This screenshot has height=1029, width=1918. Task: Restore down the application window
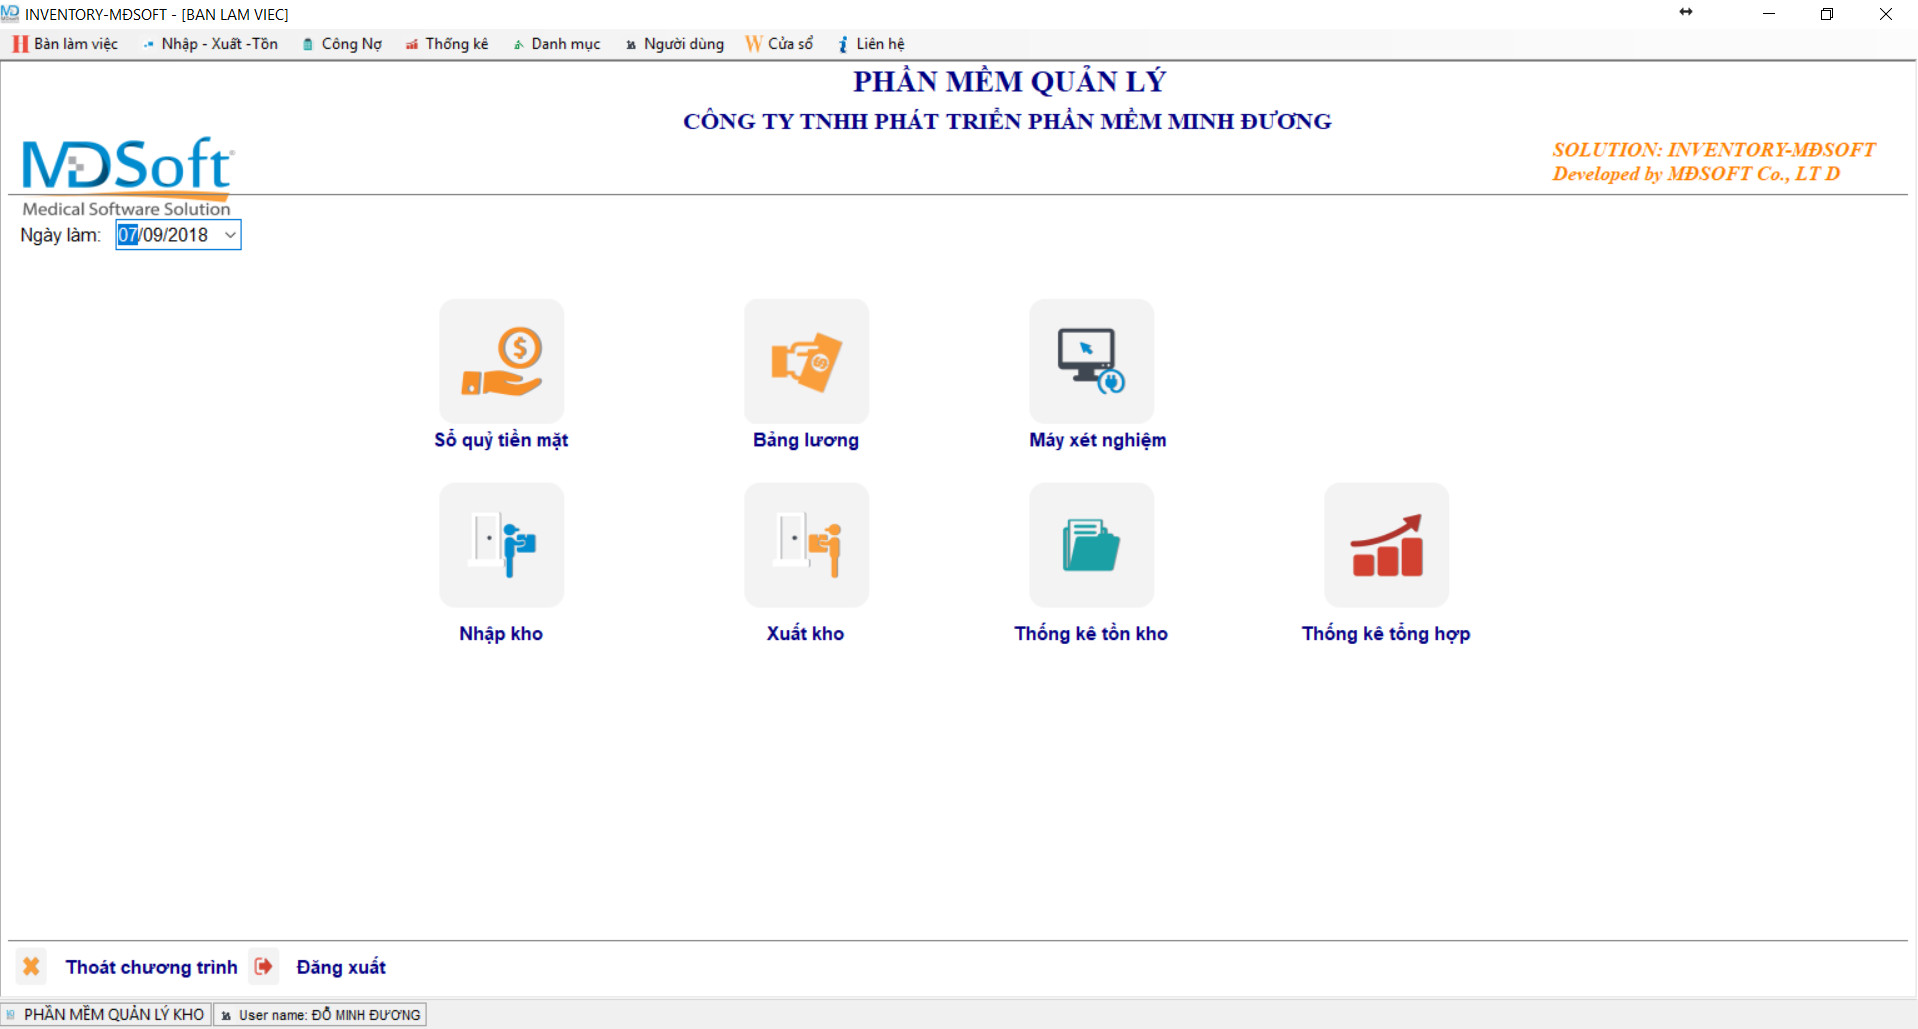click(x=1827, y=14)
